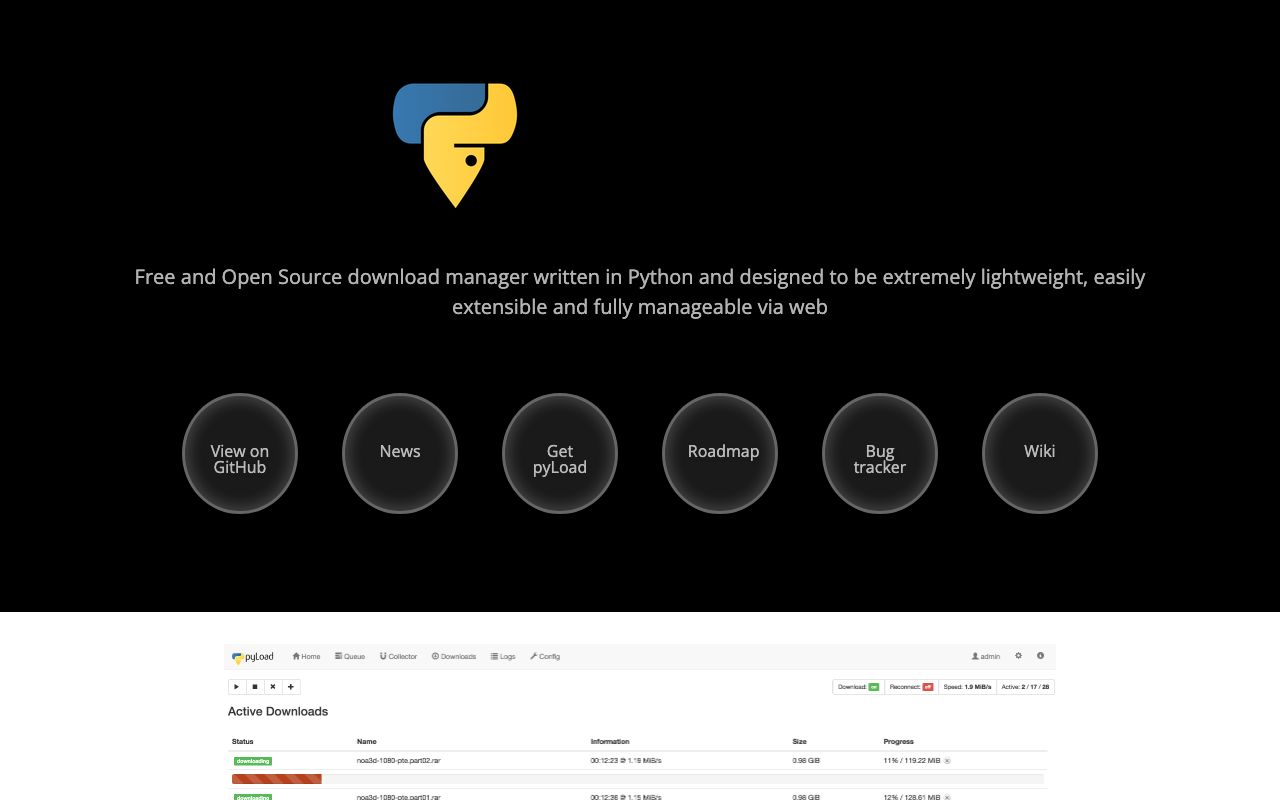Viewport: 1280px width, 800px height.
Task: Select Home in the screenshot navbar
Action: click(306, 657)
